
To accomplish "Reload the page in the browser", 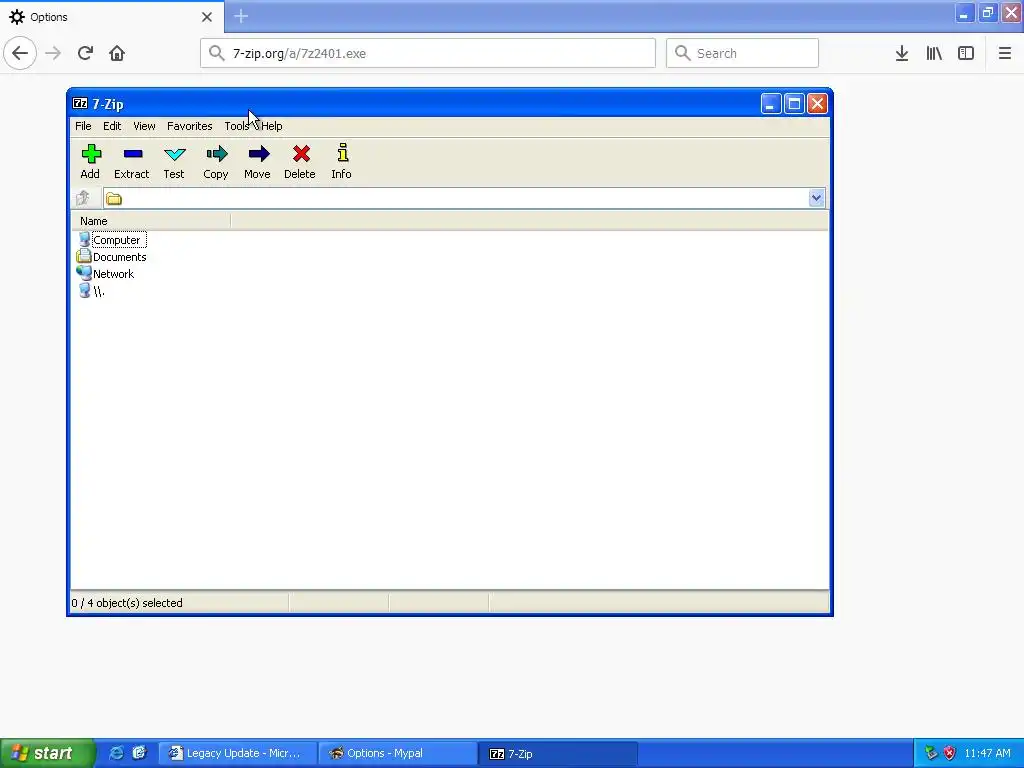I will click(x=85, y=53).
